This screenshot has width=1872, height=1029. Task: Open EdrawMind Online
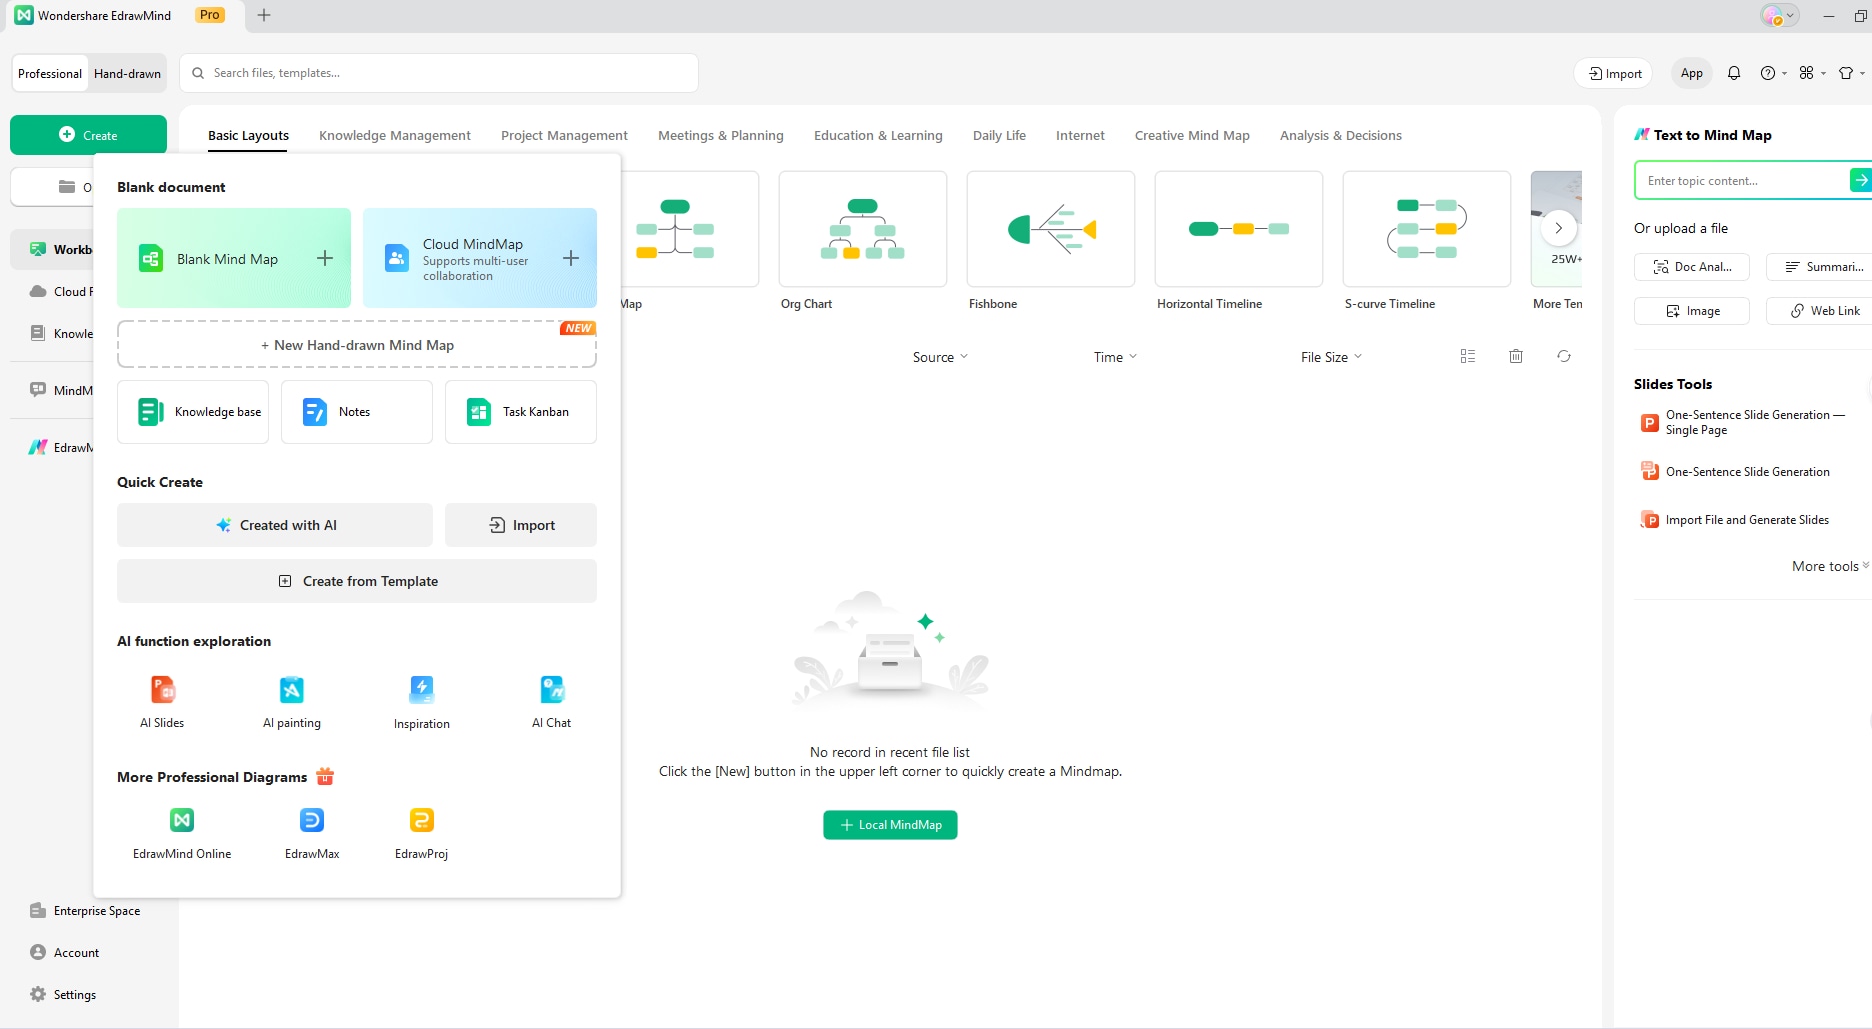pyautogui.click(x=182, y=834)
